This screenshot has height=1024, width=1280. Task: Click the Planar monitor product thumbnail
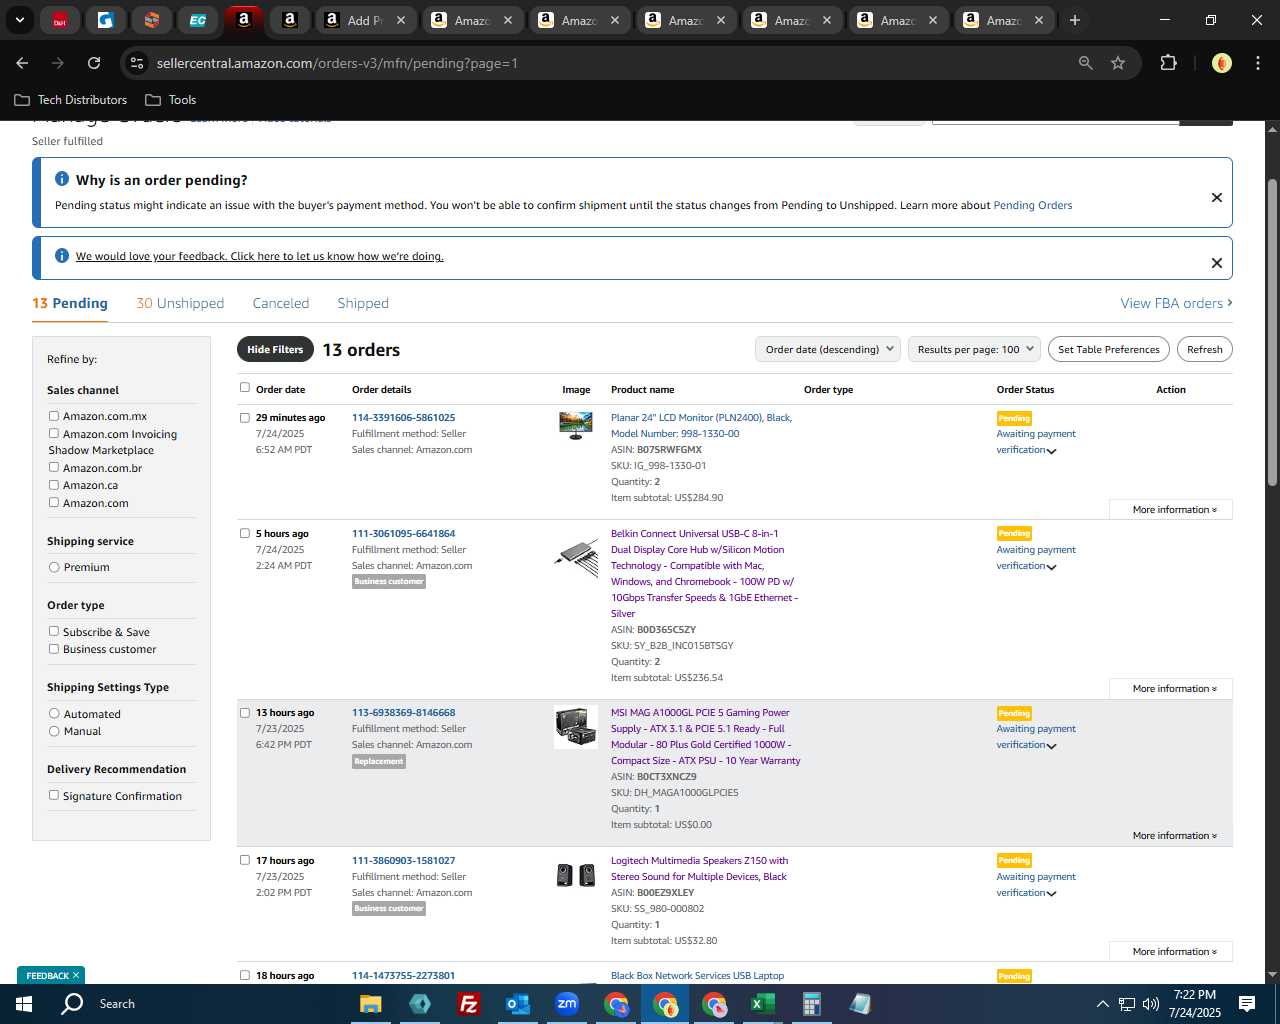pyautogui.click(x=576, y=426)
